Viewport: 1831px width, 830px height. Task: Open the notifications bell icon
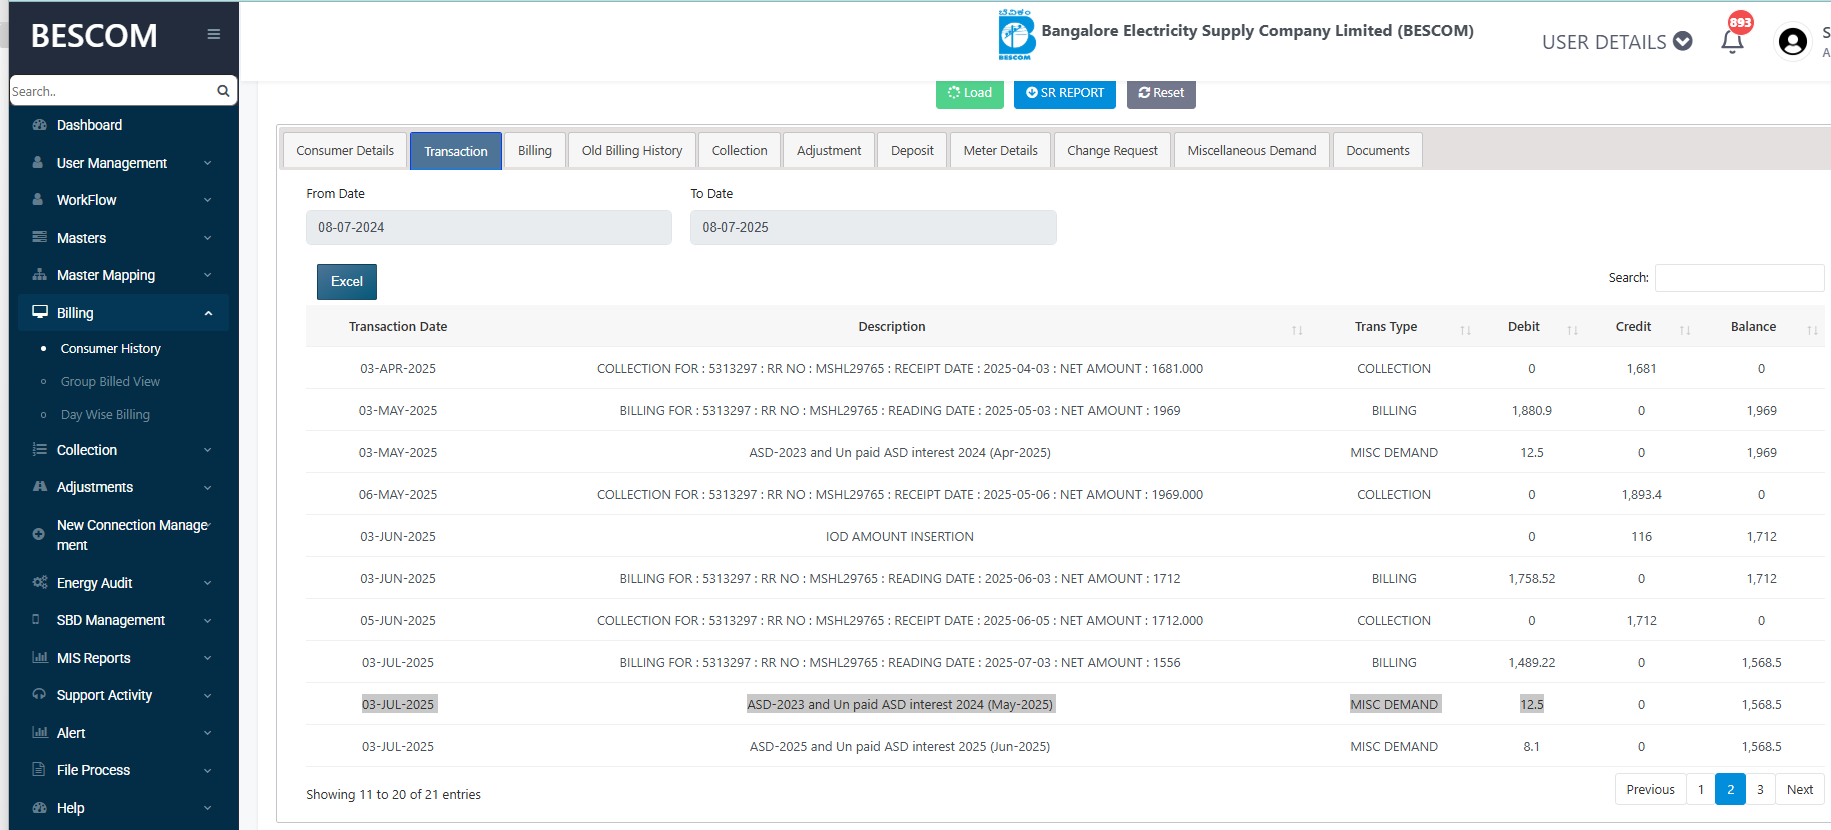click(1732, 41)
